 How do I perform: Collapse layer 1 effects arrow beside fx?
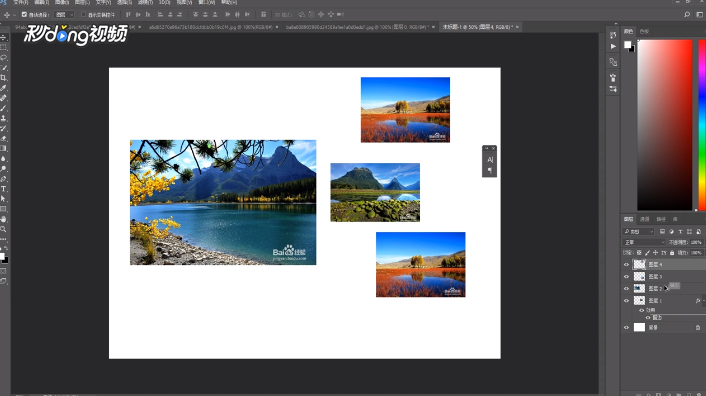click(704, 301)
